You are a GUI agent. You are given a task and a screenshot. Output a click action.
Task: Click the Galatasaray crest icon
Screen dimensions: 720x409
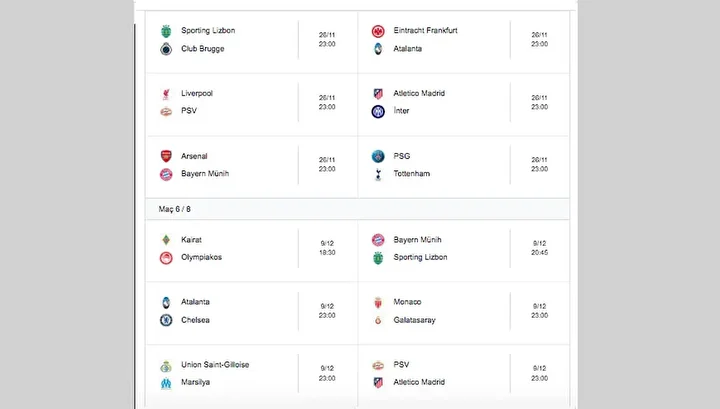click(378, 320)
